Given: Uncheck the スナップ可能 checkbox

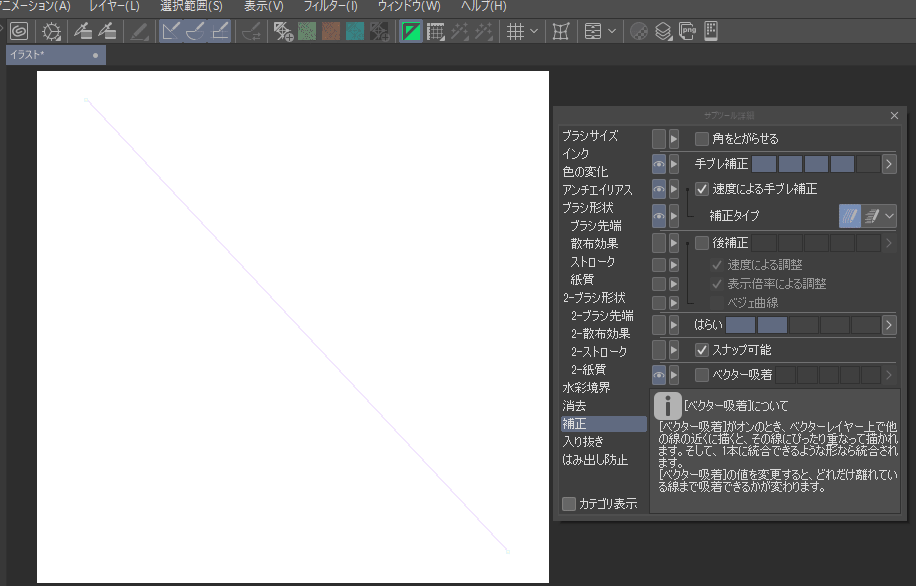Looking at the screenshot, I should (x=702, y=351).
